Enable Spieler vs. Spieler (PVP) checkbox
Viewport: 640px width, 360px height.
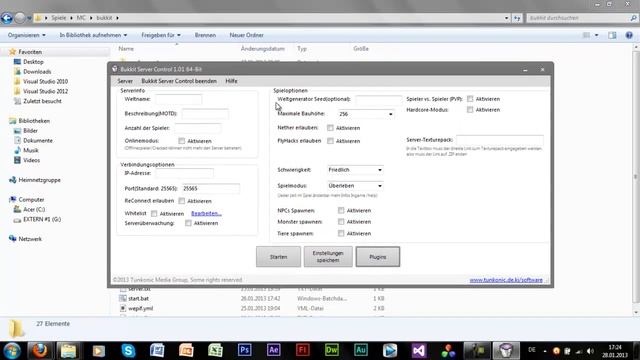click(470, 99)
